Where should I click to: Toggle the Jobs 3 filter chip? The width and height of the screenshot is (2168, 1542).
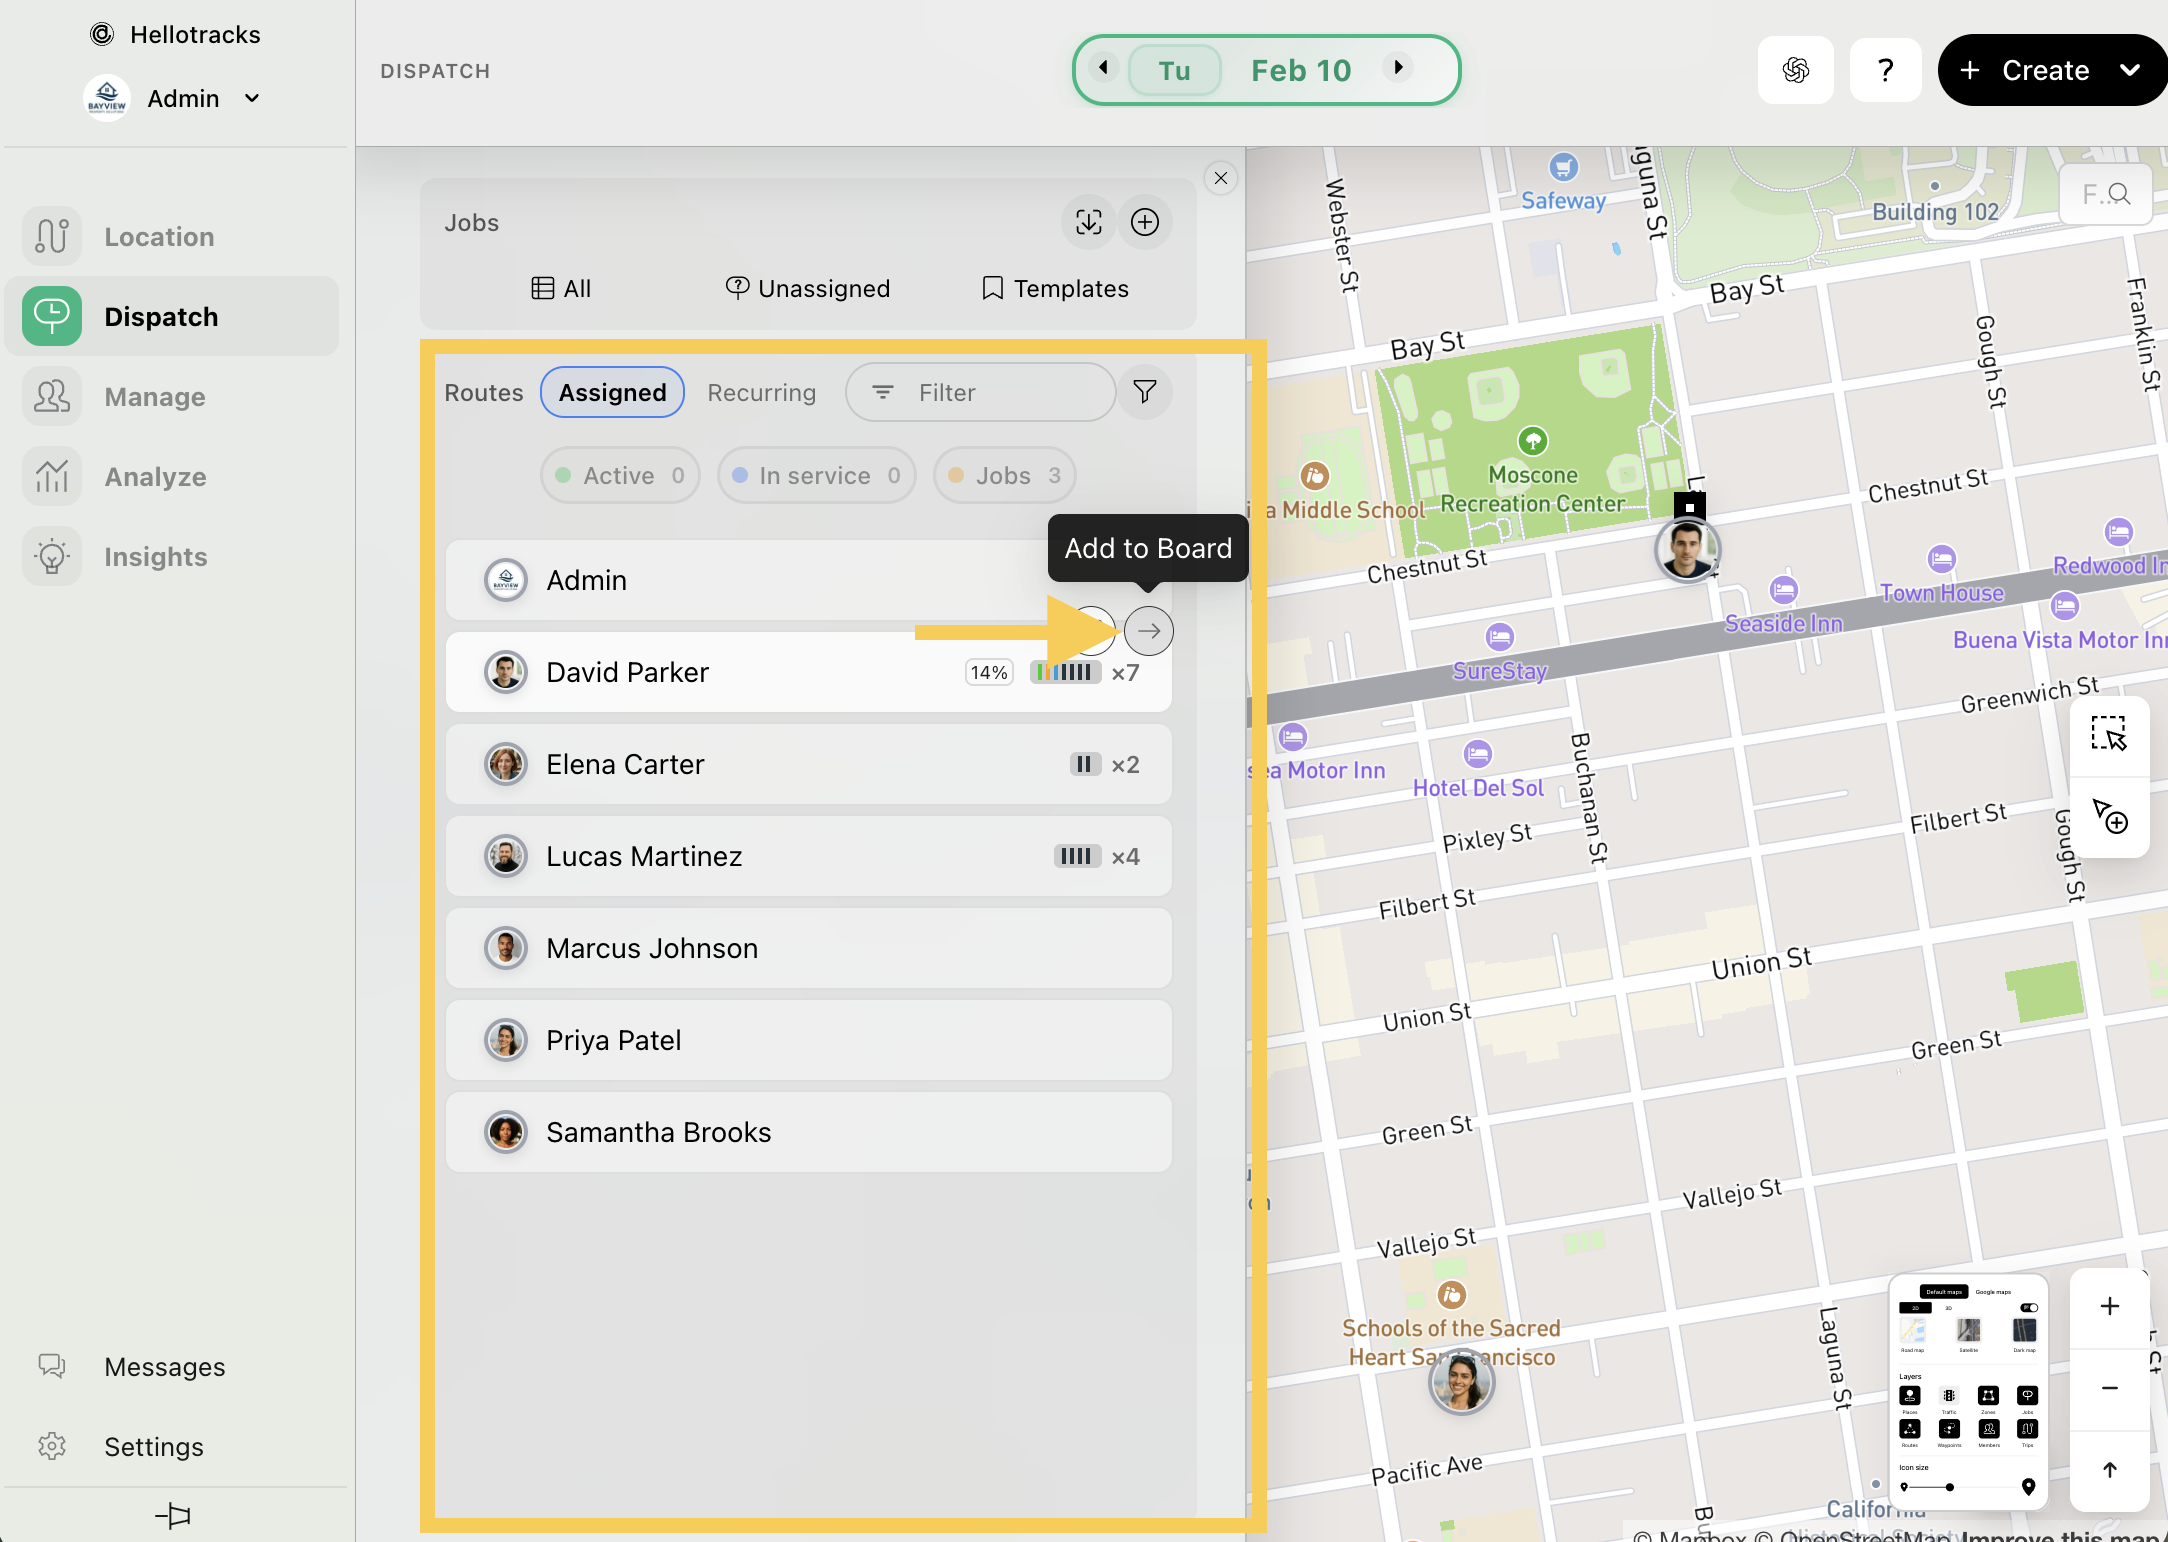[x=1004, y=475]
